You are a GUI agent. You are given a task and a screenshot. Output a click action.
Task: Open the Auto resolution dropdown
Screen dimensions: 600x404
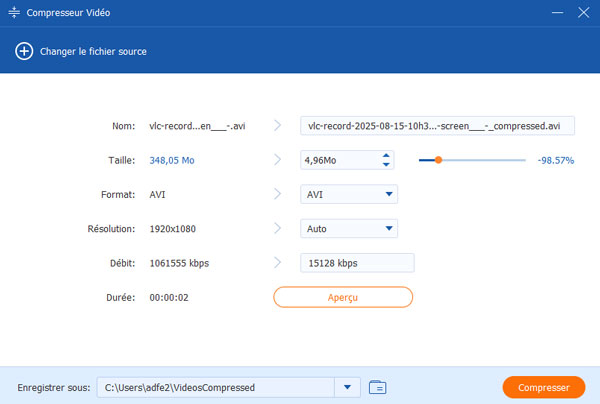[x=349, y=228]
